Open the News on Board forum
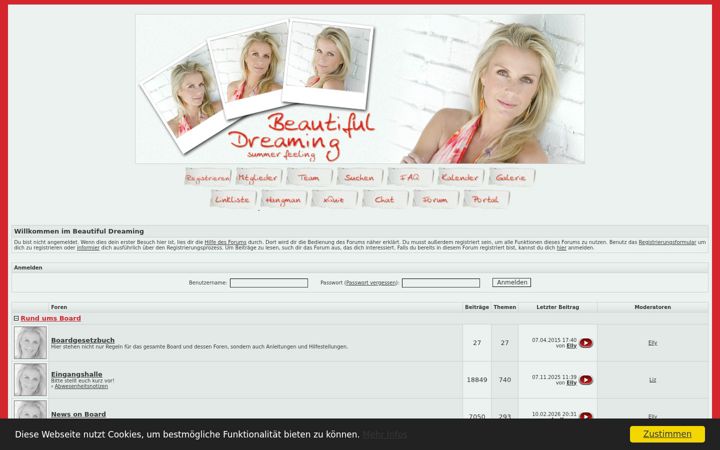The width and height of the screenshot is (720, 450). 79,414
